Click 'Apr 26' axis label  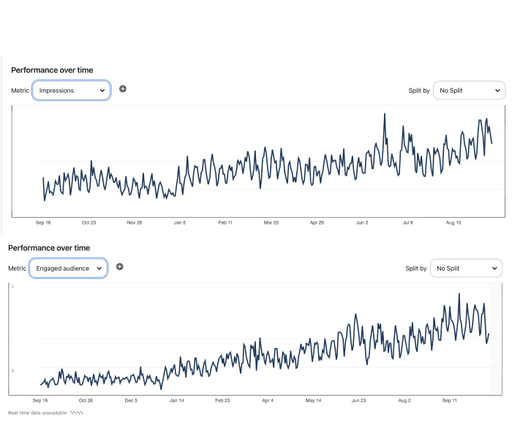click(x=317, y=222)
